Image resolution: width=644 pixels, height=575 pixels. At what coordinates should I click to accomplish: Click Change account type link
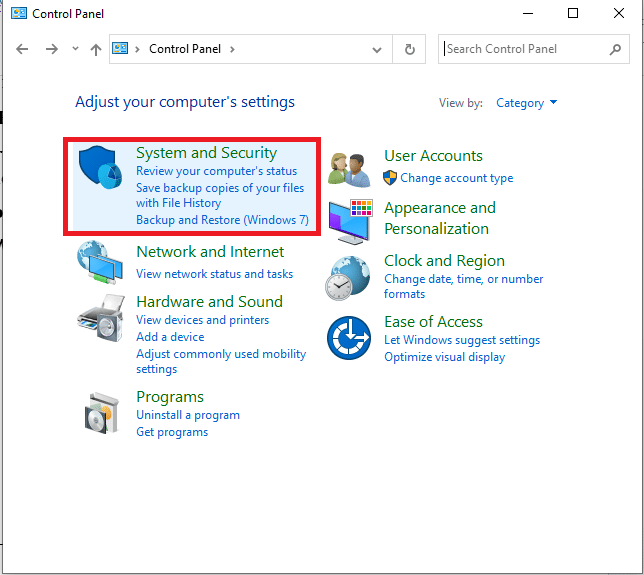(x=456, y=178)
